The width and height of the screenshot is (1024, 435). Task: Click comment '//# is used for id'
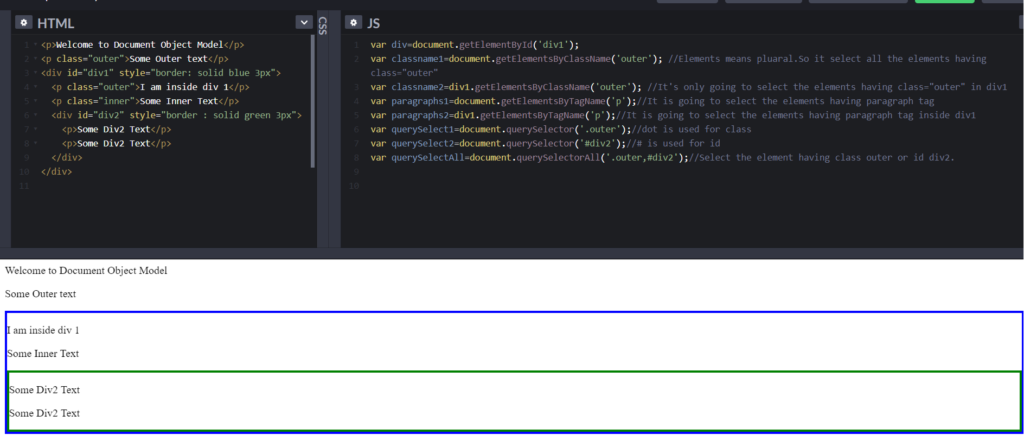click(x=675, y=144)
